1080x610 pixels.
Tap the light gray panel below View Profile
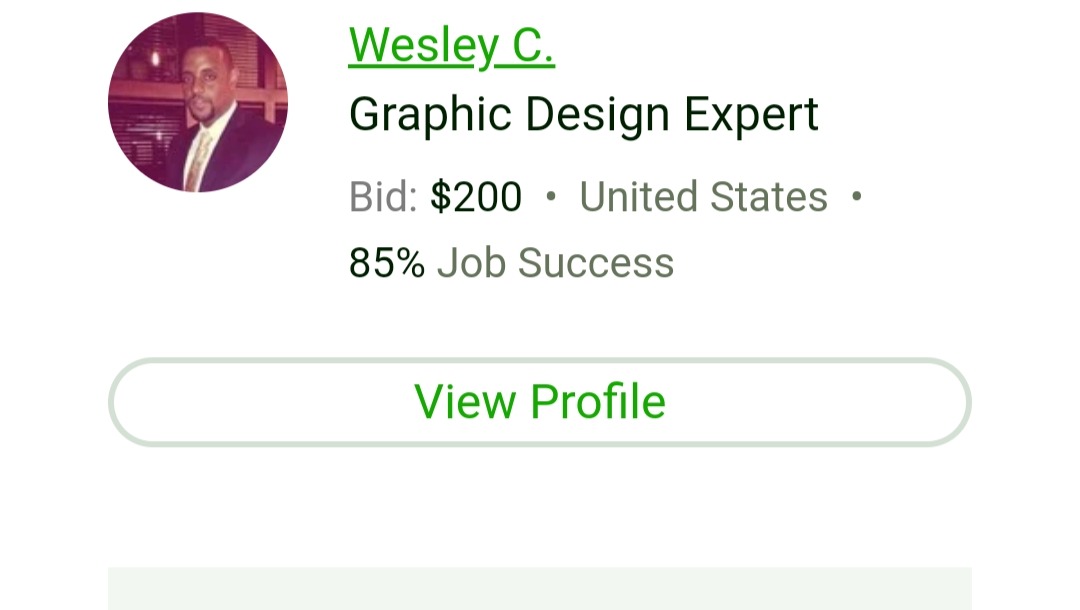click(x=540, y=589)
